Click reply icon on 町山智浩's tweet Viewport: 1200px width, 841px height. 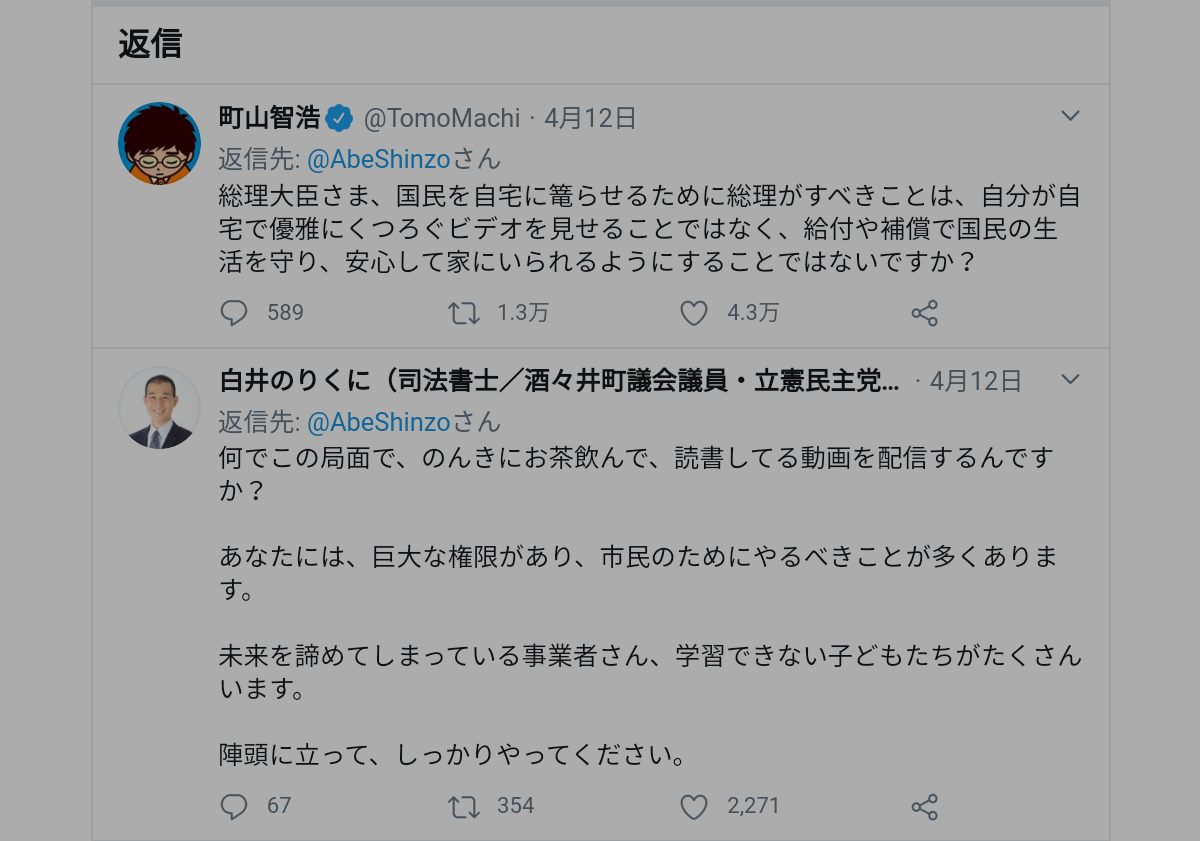[233, 313]
